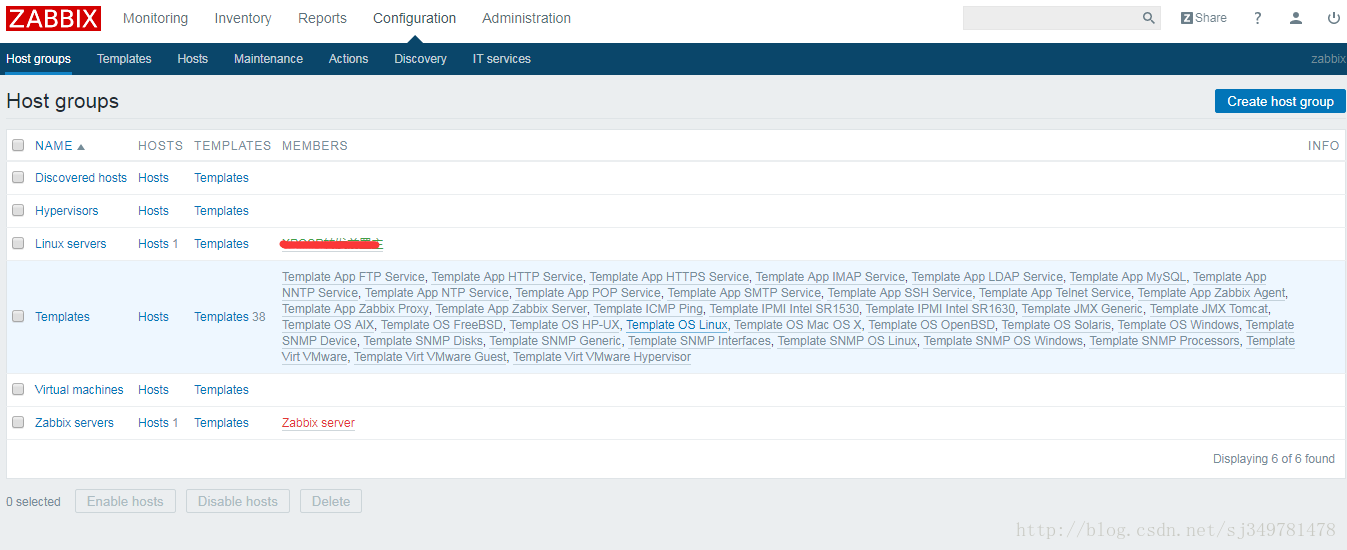Image resolution: width=1347 pixels, height=550 pixels.
Task: Click the Delete button
Action: pyautogui.click(x=331, y=501)
